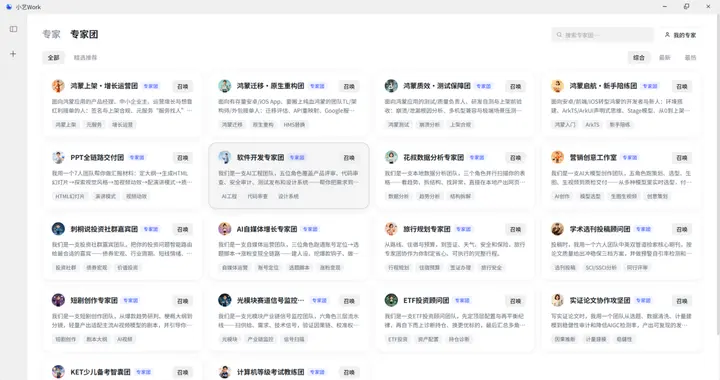Screen dimensions: 720x380
Task: Click 召唤 for 鸿蒙质效·测试保障团
Action: coord(516,86)
